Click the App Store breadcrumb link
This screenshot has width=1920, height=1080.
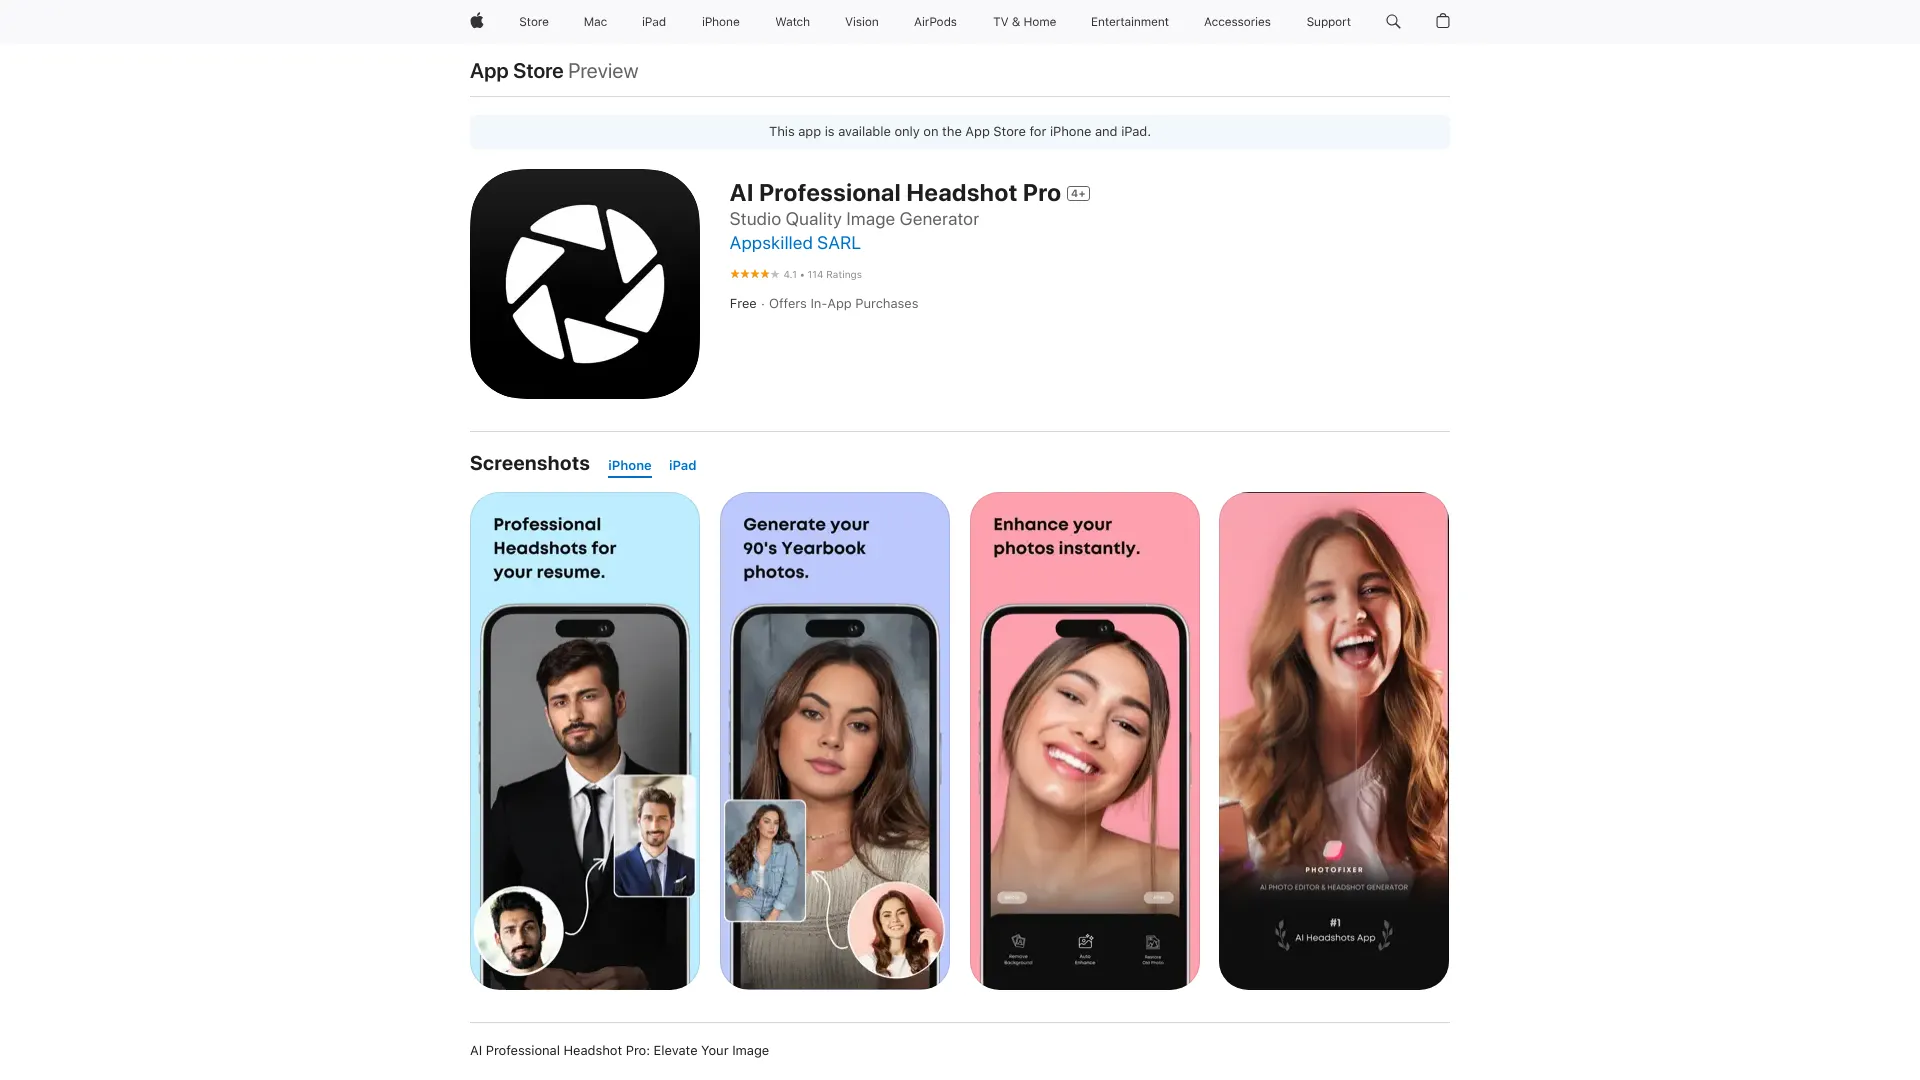click(x=516, y=70)
